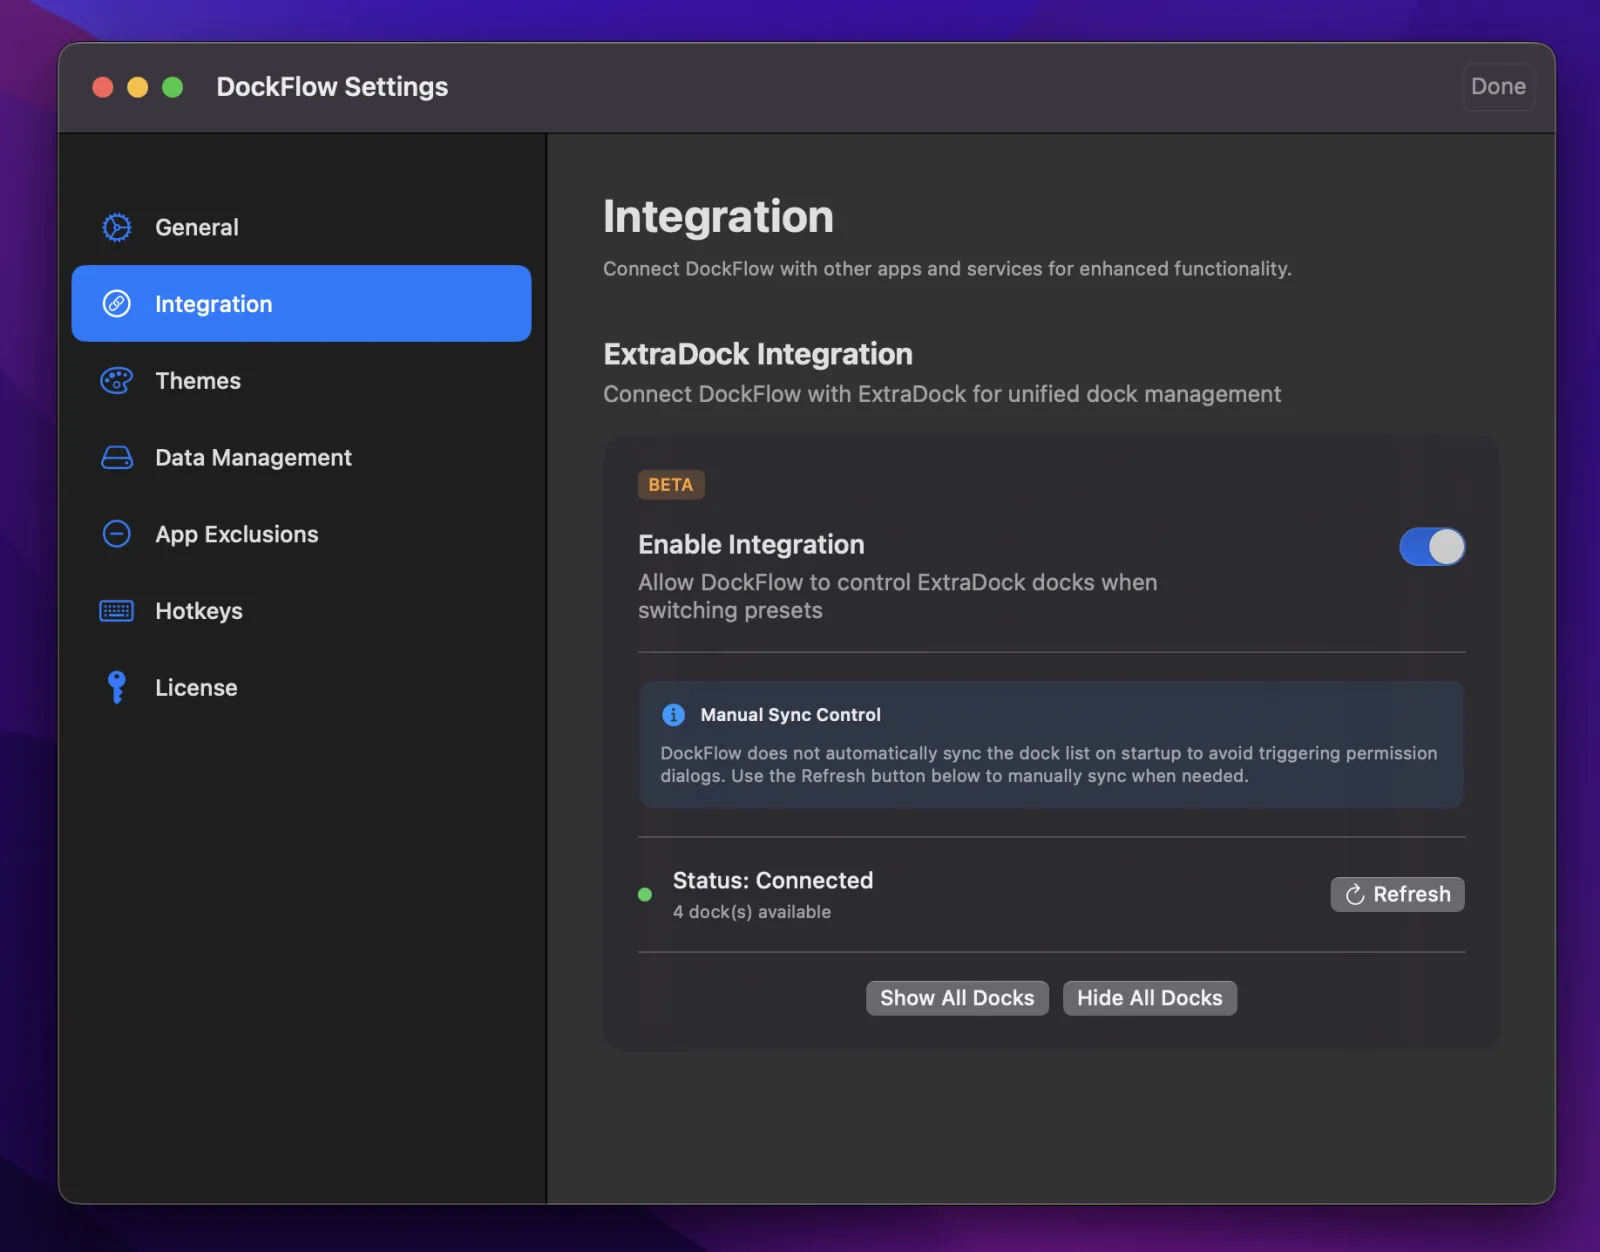Click the BETA badge label

671,485
